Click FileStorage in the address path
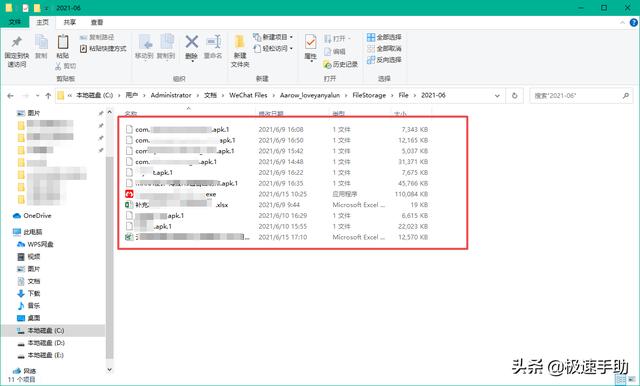The width and height of the screenshot is (640, 386). pyautogui.click(x=369, y=95)
